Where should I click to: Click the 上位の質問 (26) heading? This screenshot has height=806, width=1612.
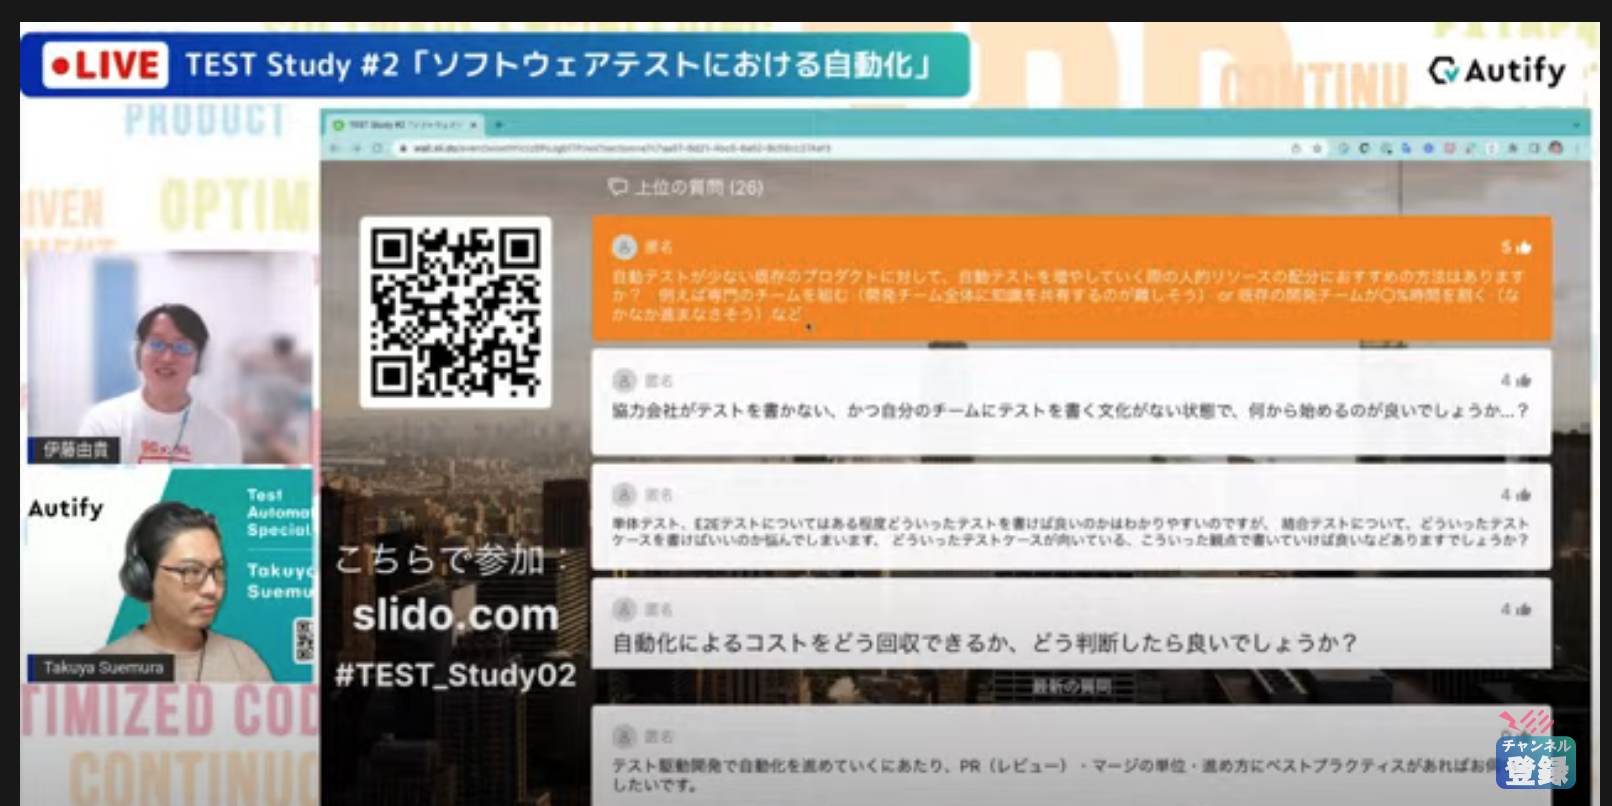coord(699,187)
